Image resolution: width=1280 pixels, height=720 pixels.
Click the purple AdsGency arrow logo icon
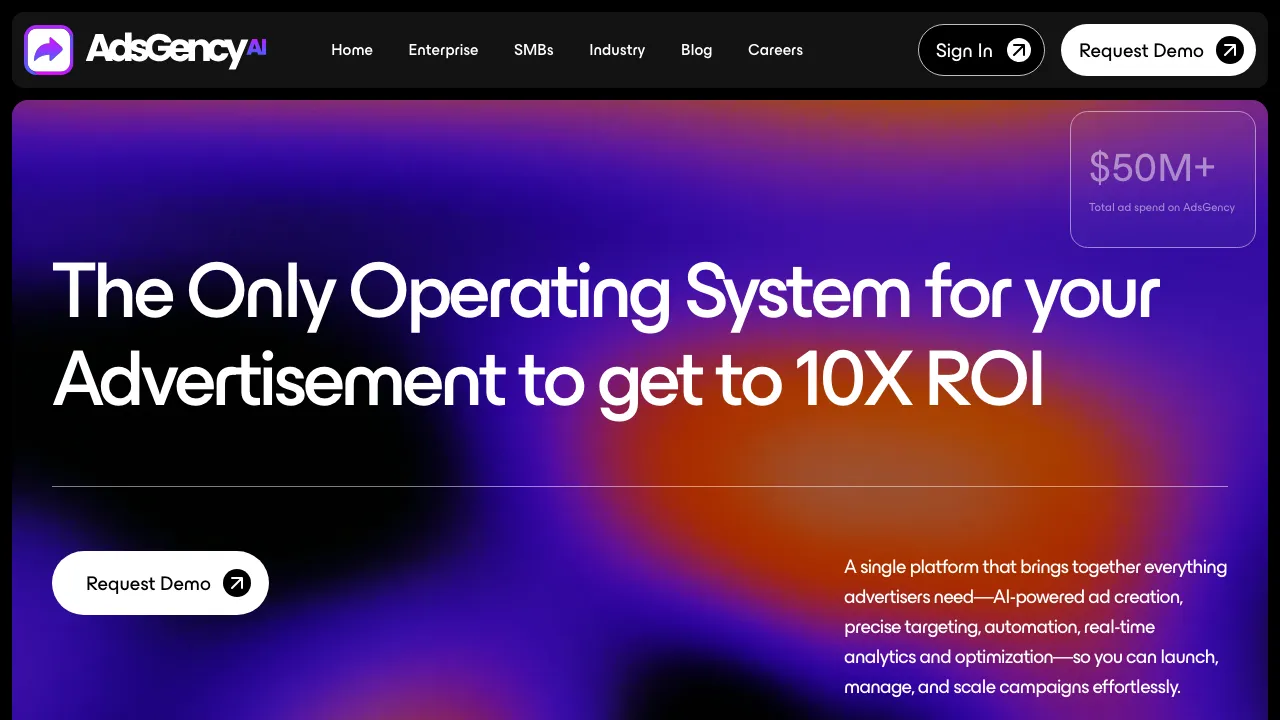48,49
